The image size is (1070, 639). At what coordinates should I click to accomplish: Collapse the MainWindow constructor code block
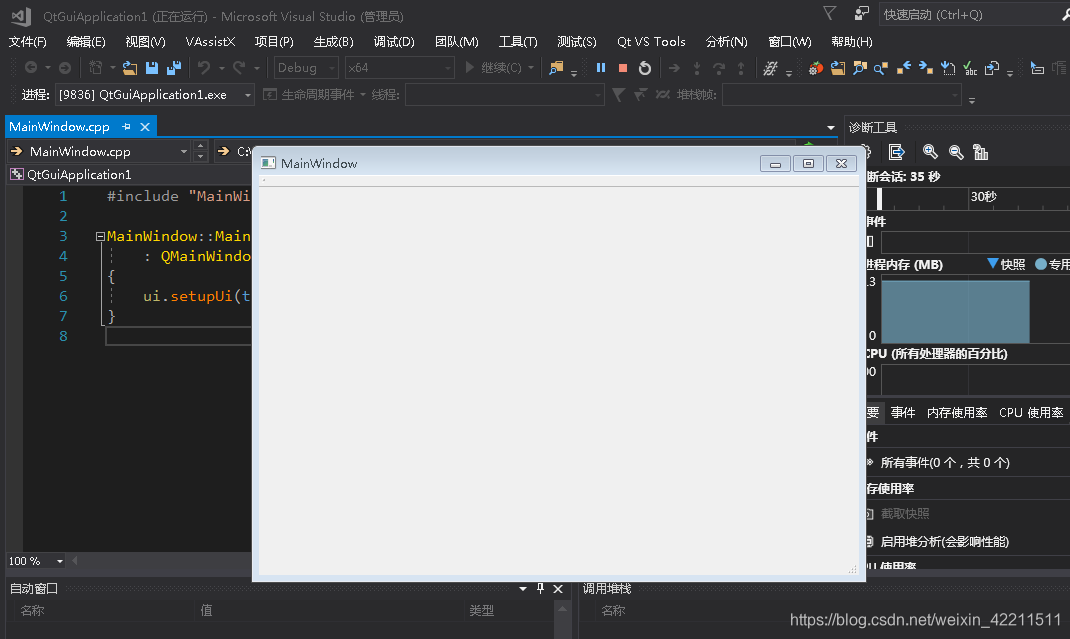pos(100,236)
